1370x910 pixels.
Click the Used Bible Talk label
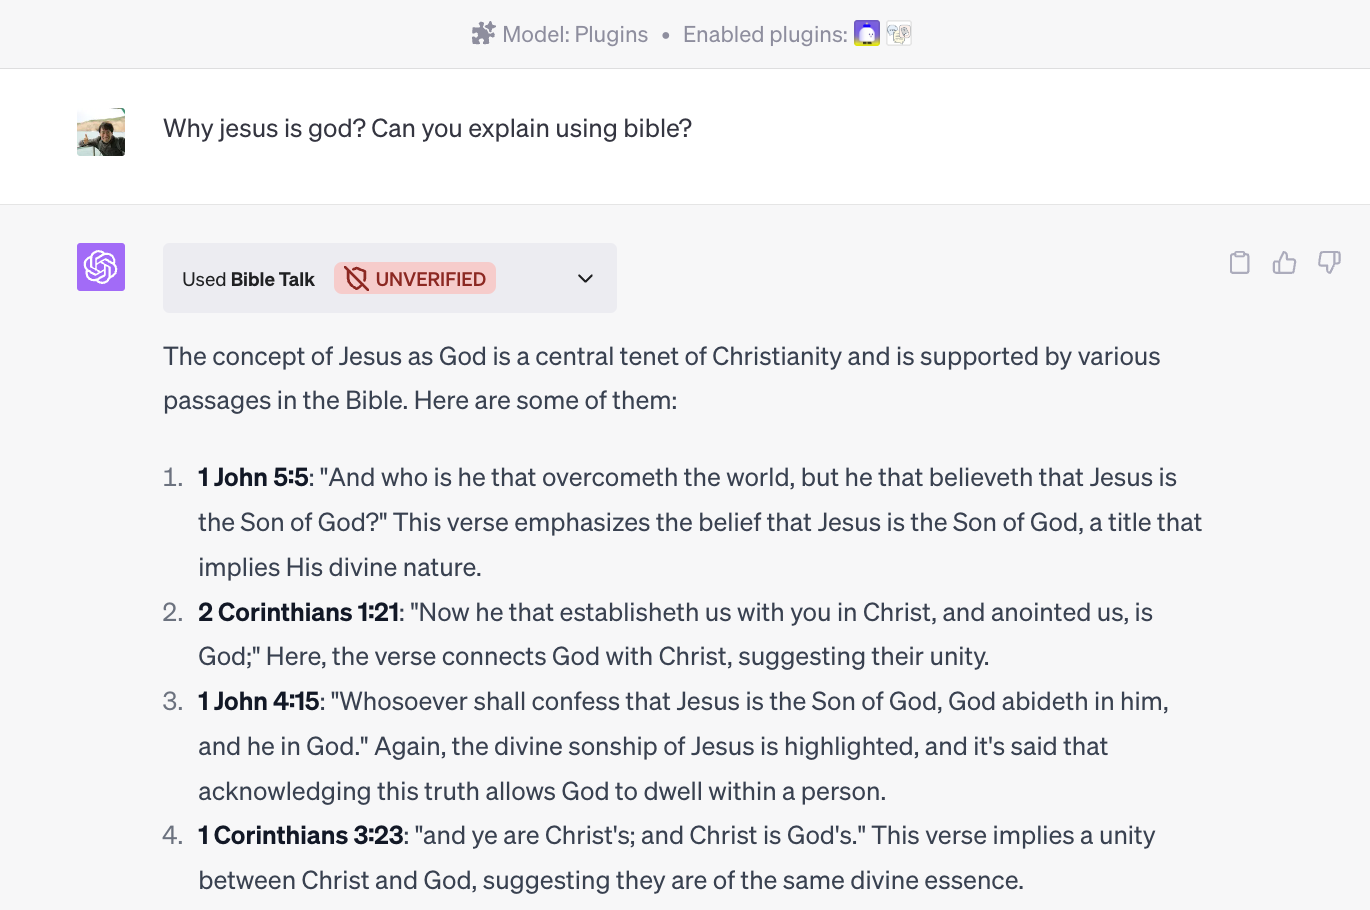coord(247,279)
